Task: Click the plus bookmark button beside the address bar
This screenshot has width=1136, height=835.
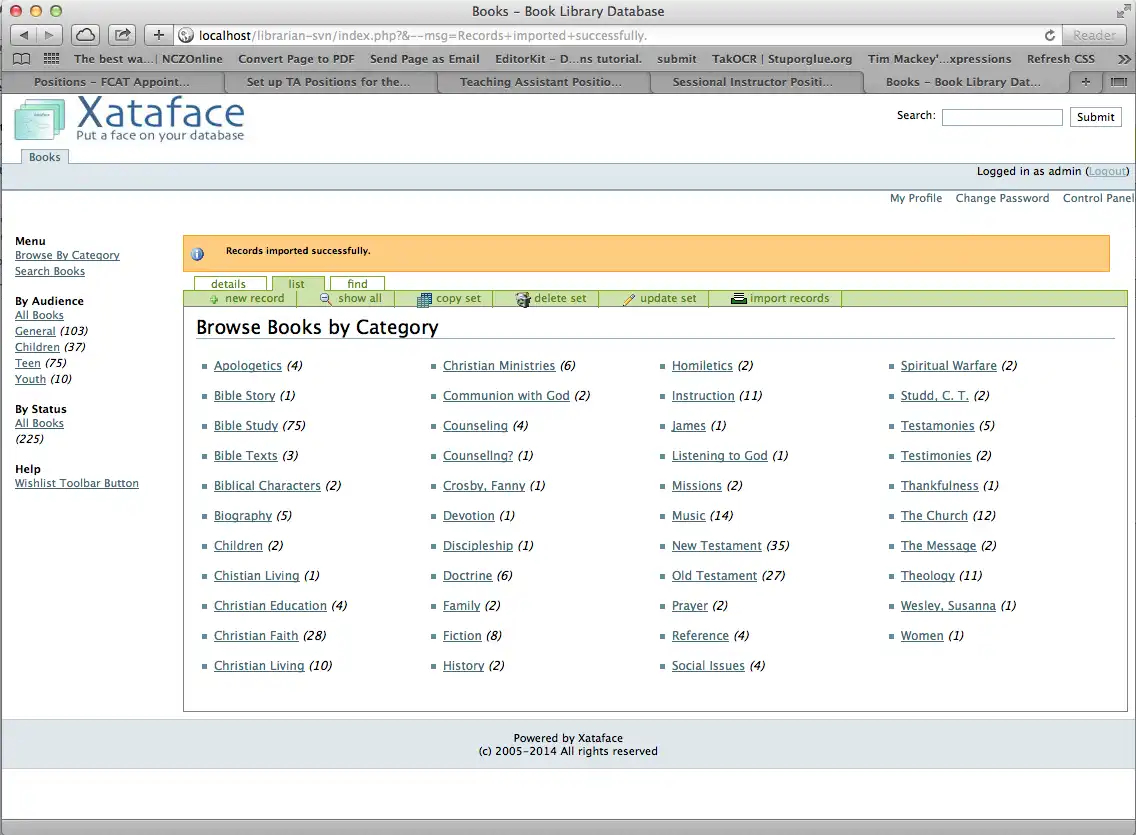Action: 159,35
